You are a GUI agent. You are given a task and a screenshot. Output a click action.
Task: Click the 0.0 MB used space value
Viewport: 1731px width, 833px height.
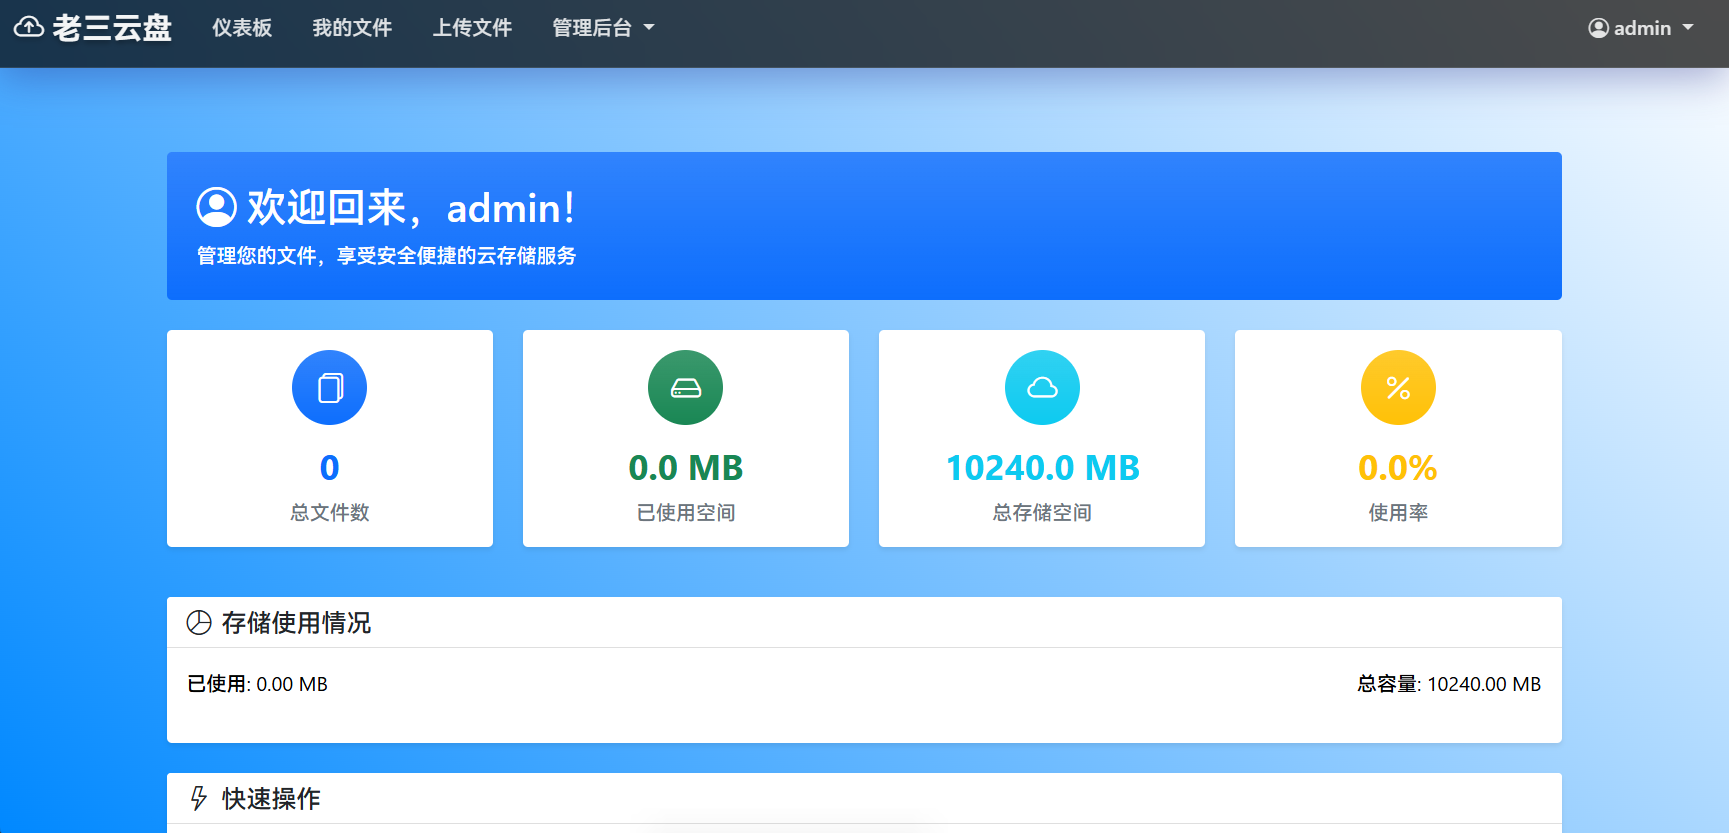pyautogui.click(x=685, y=467)
